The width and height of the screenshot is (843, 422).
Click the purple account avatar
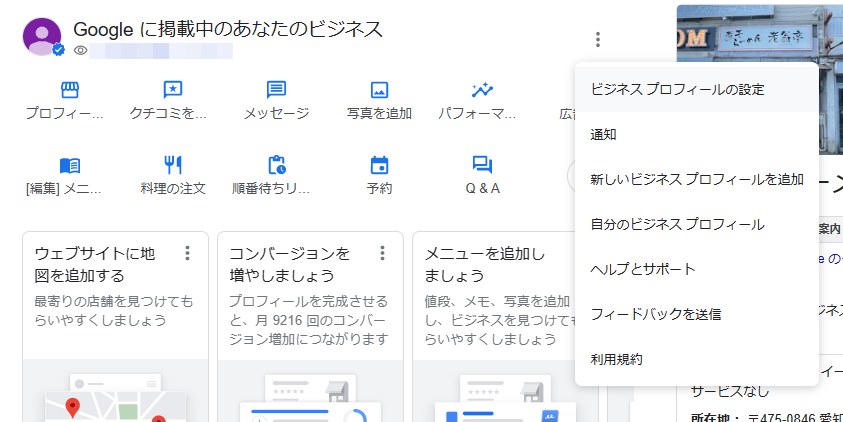click(x=42, y=37)
